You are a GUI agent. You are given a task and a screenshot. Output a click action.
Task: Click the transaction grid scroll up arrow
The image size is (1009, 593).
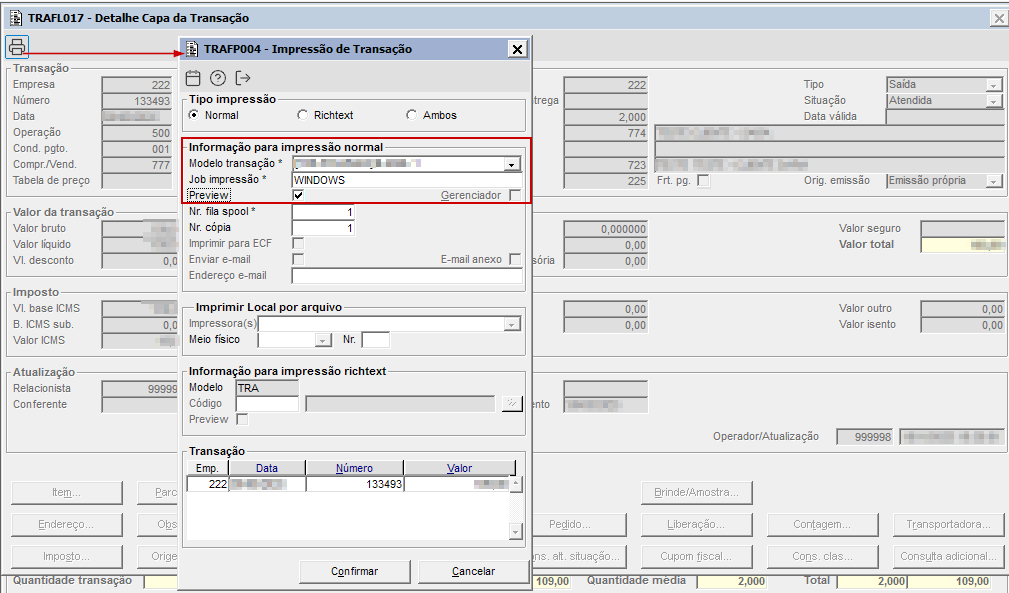pos(515,484)
